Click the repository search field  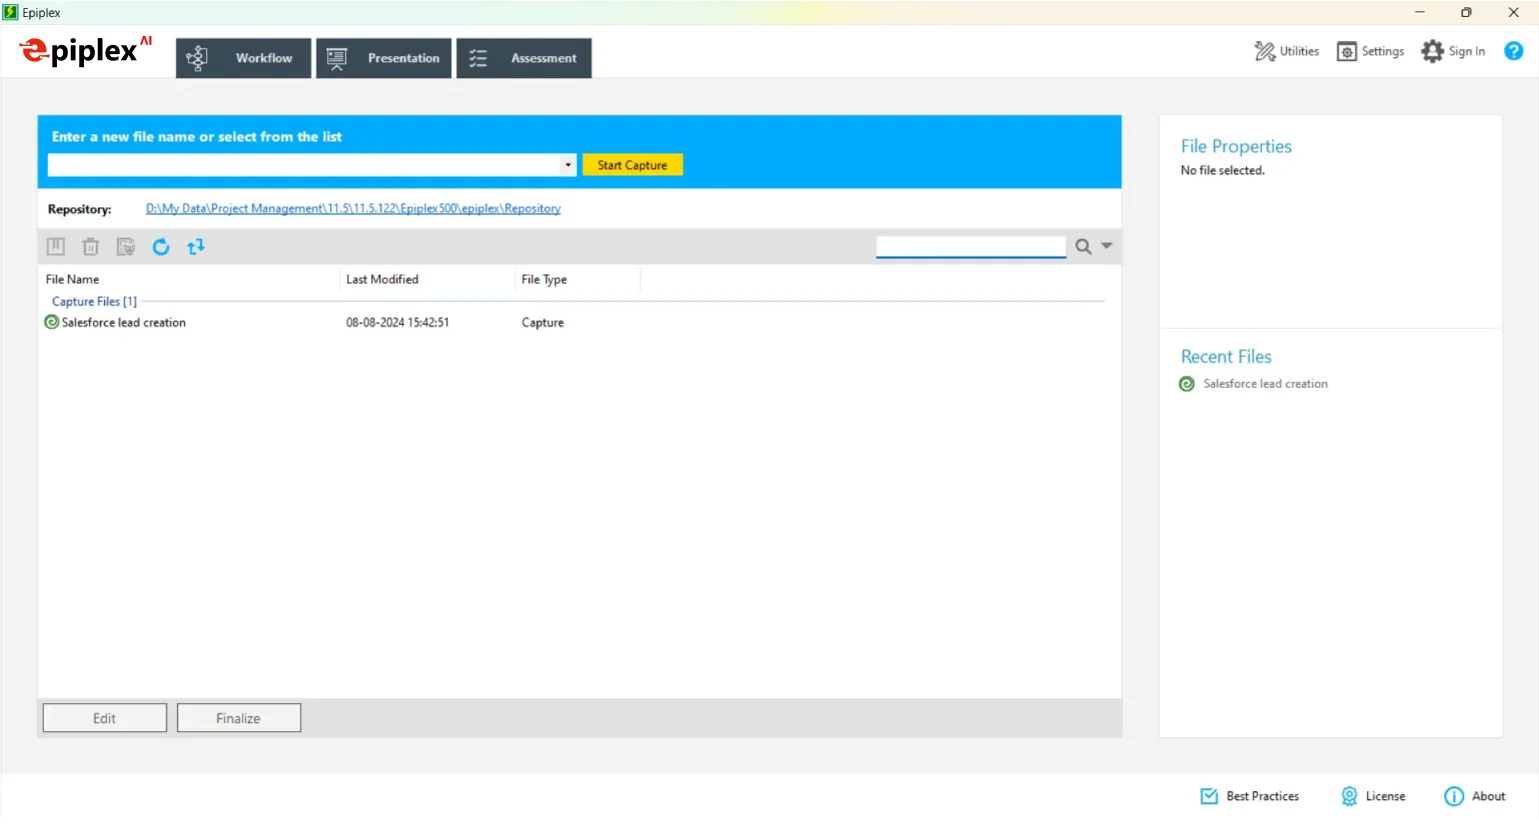(x=971, y=247)
